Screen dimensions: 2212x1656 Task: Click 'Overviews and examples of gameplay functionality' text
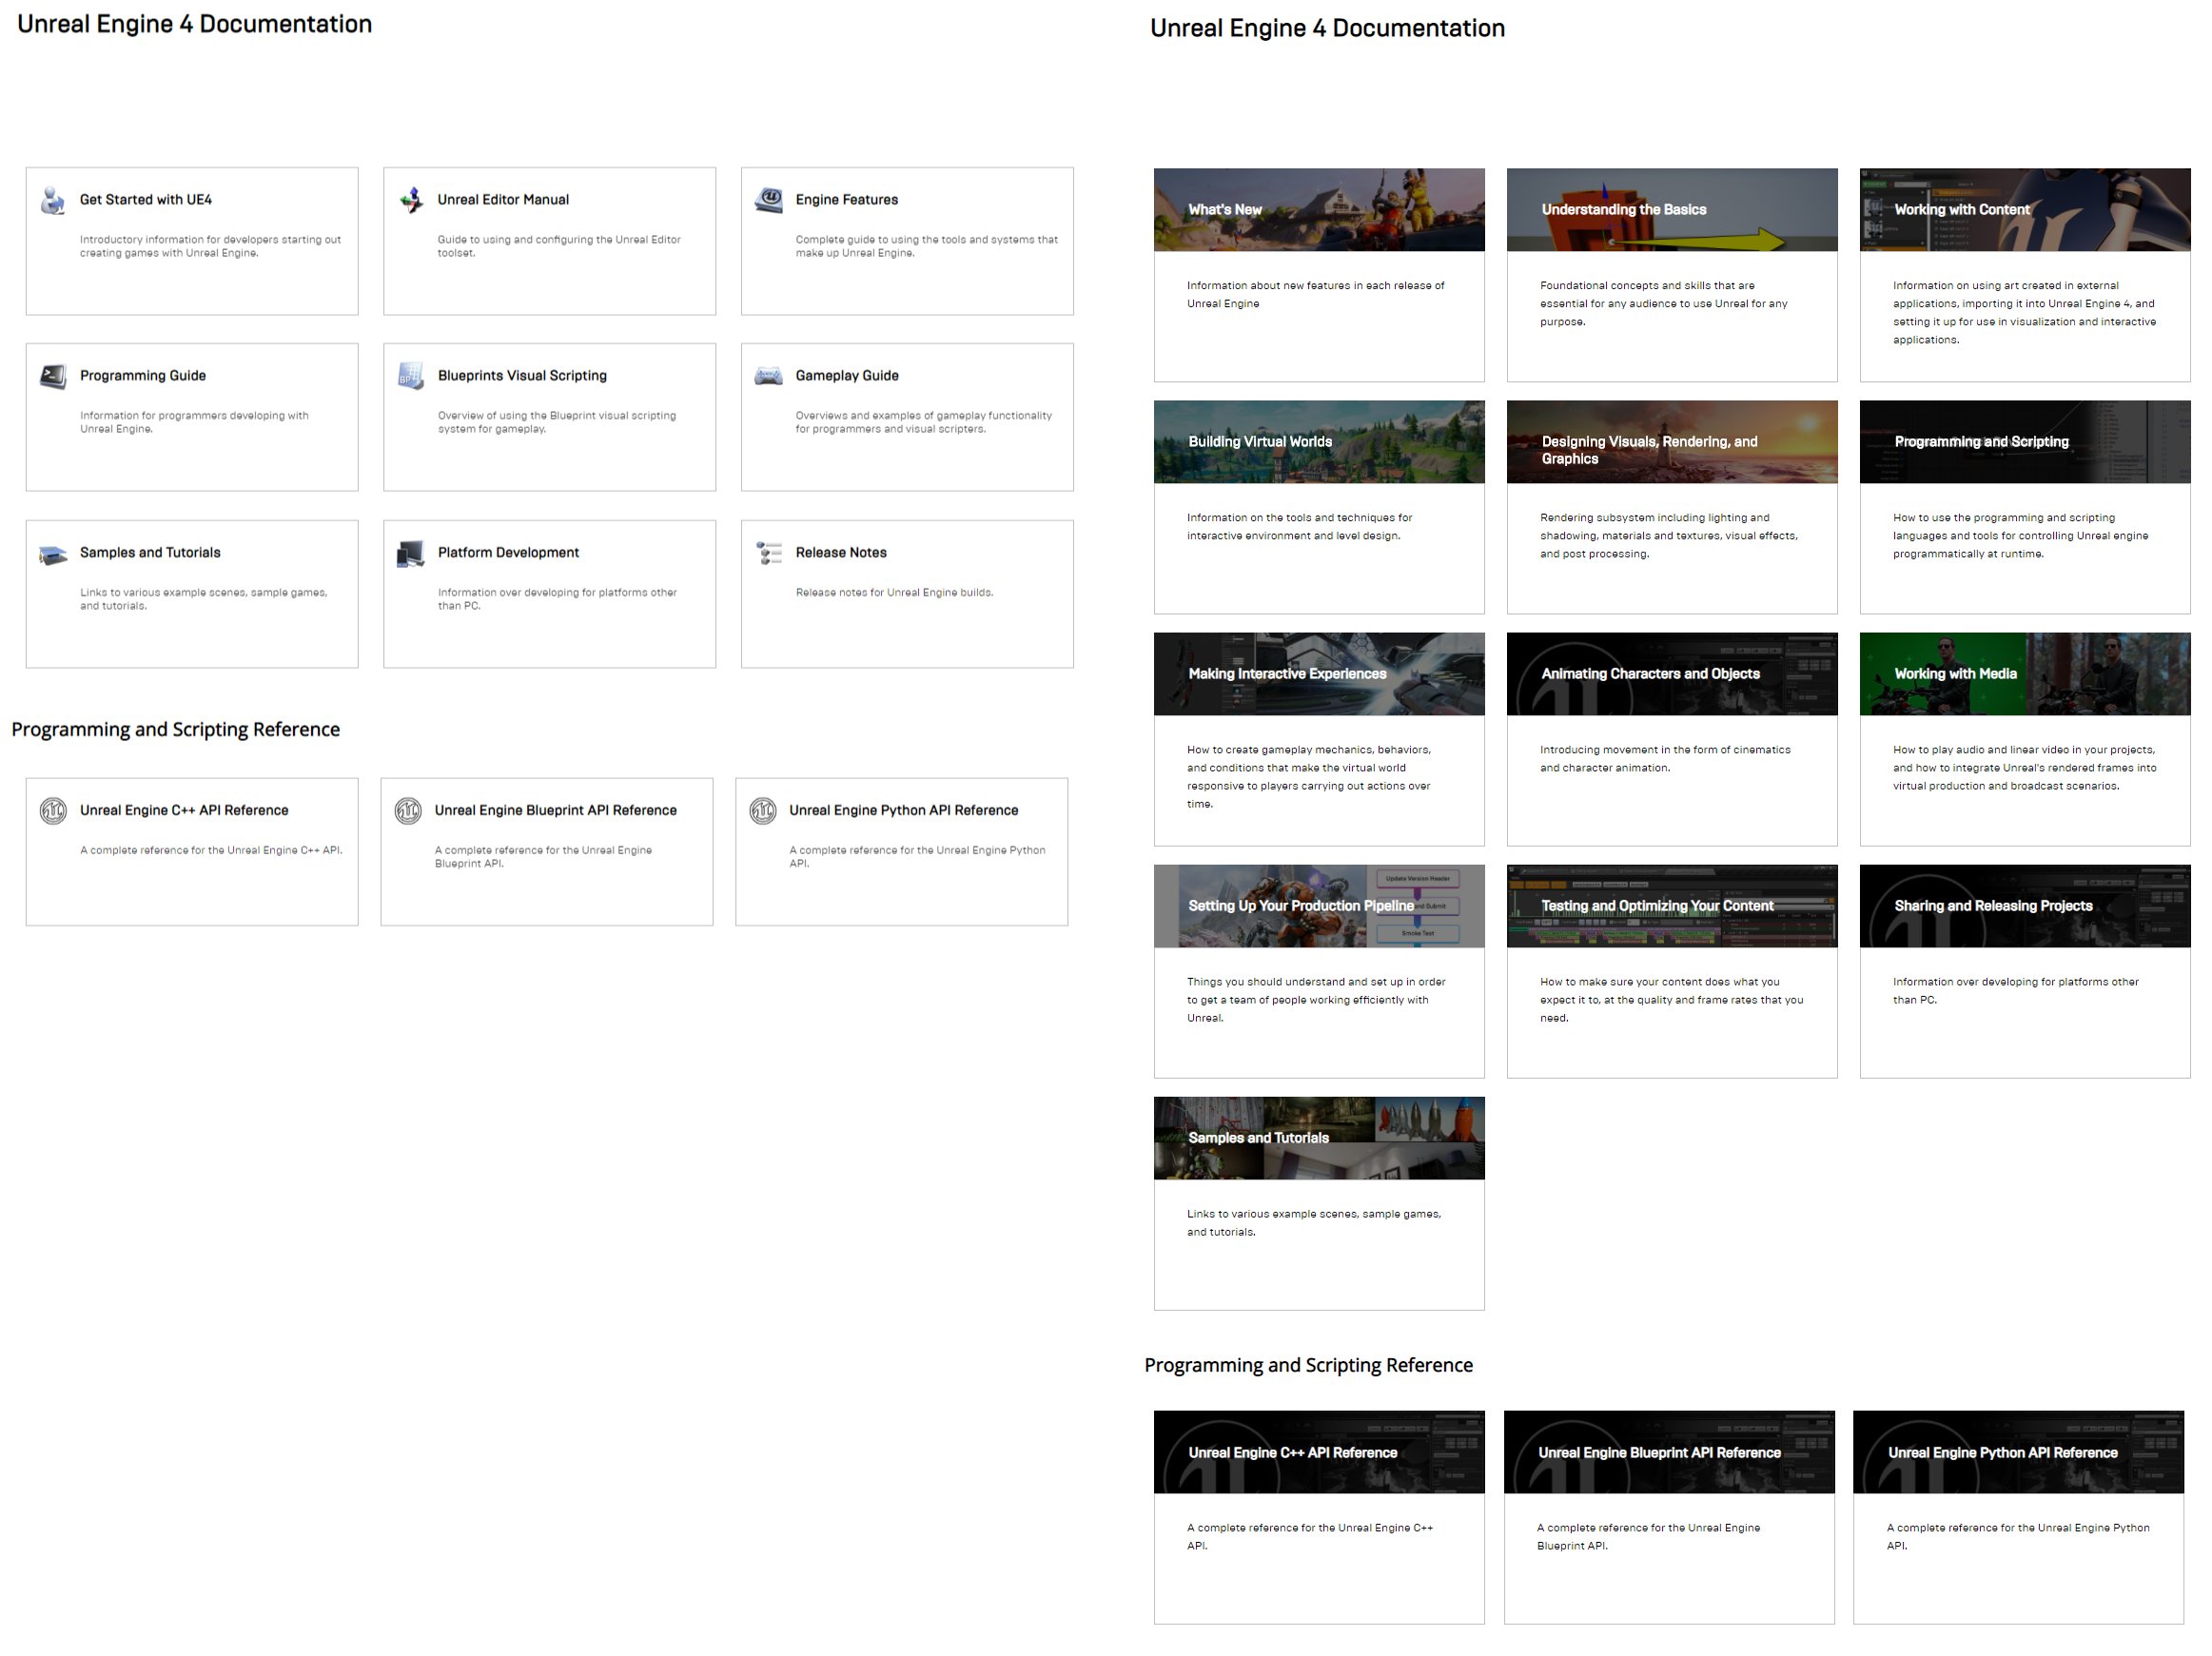923,423
